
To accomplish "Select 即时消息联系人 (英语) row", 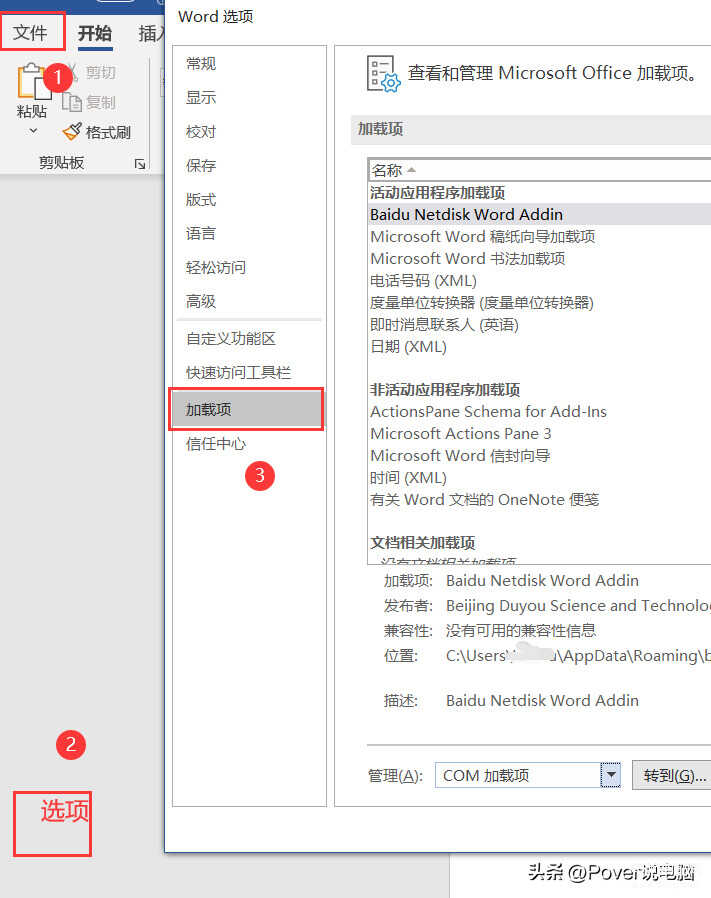I will [540, 325].
